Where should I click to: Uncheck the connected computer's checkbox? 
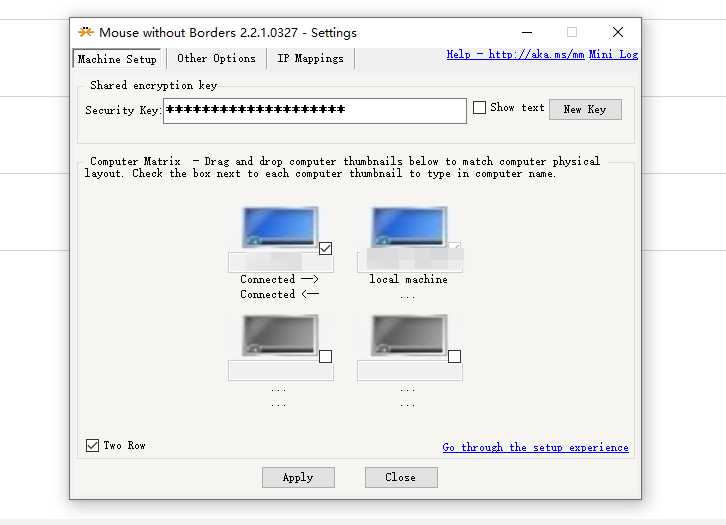click(325, 249)
